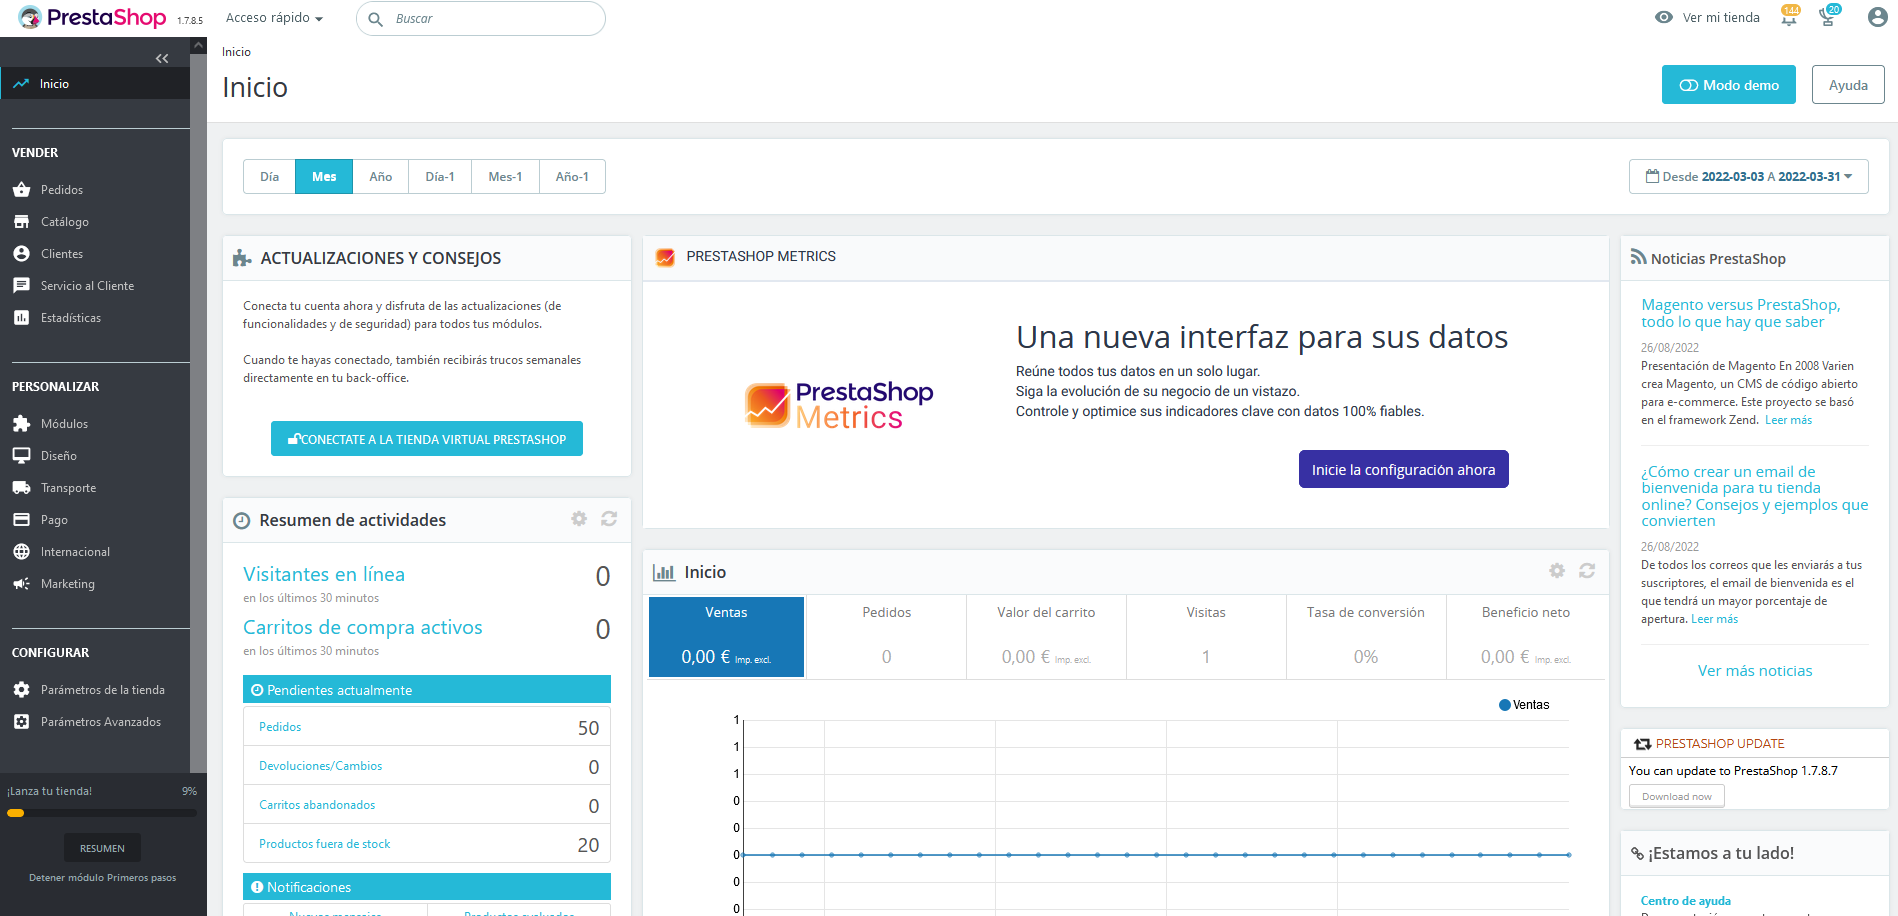
Task: Select the Ventas metric tab
Action: point(726,637)
